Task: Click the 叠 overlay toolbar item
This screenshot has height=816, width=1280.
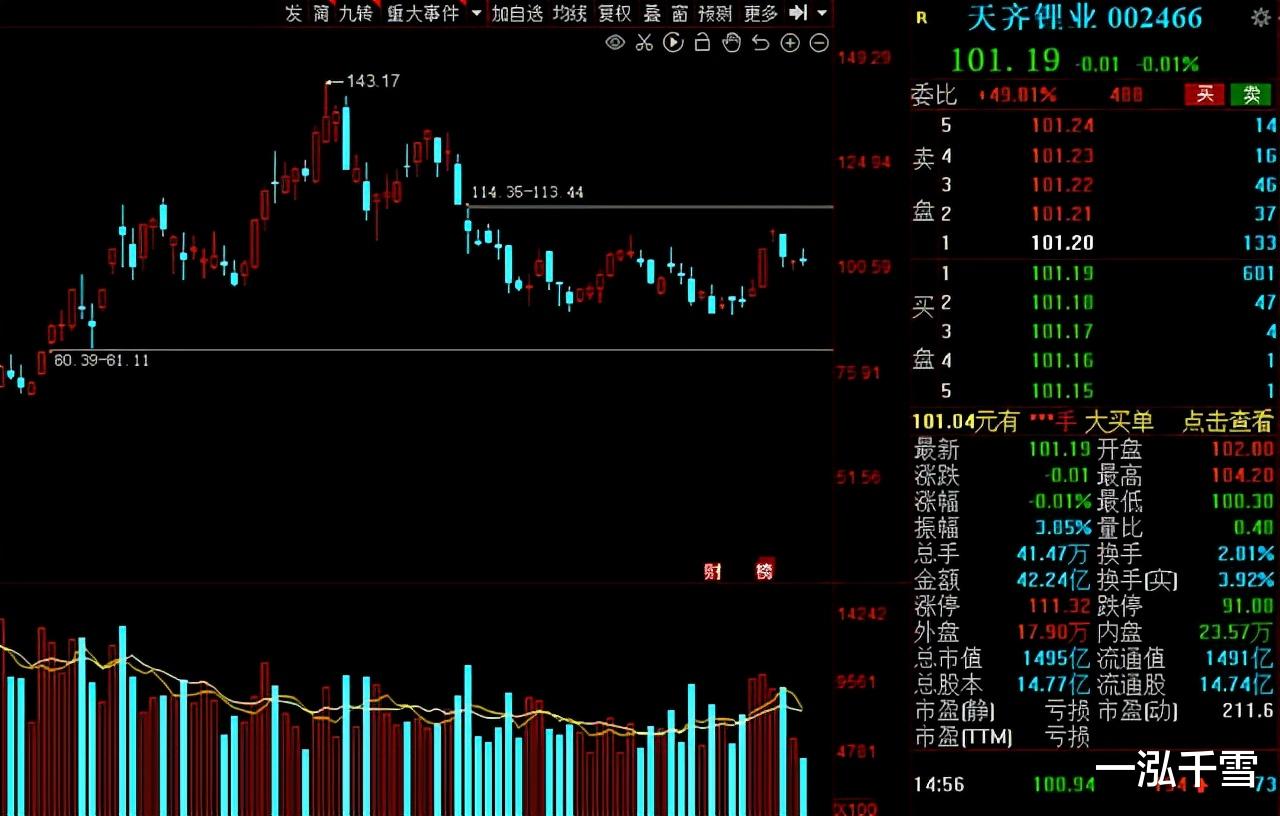Action: pyautogui.click(x=652, y=13)
